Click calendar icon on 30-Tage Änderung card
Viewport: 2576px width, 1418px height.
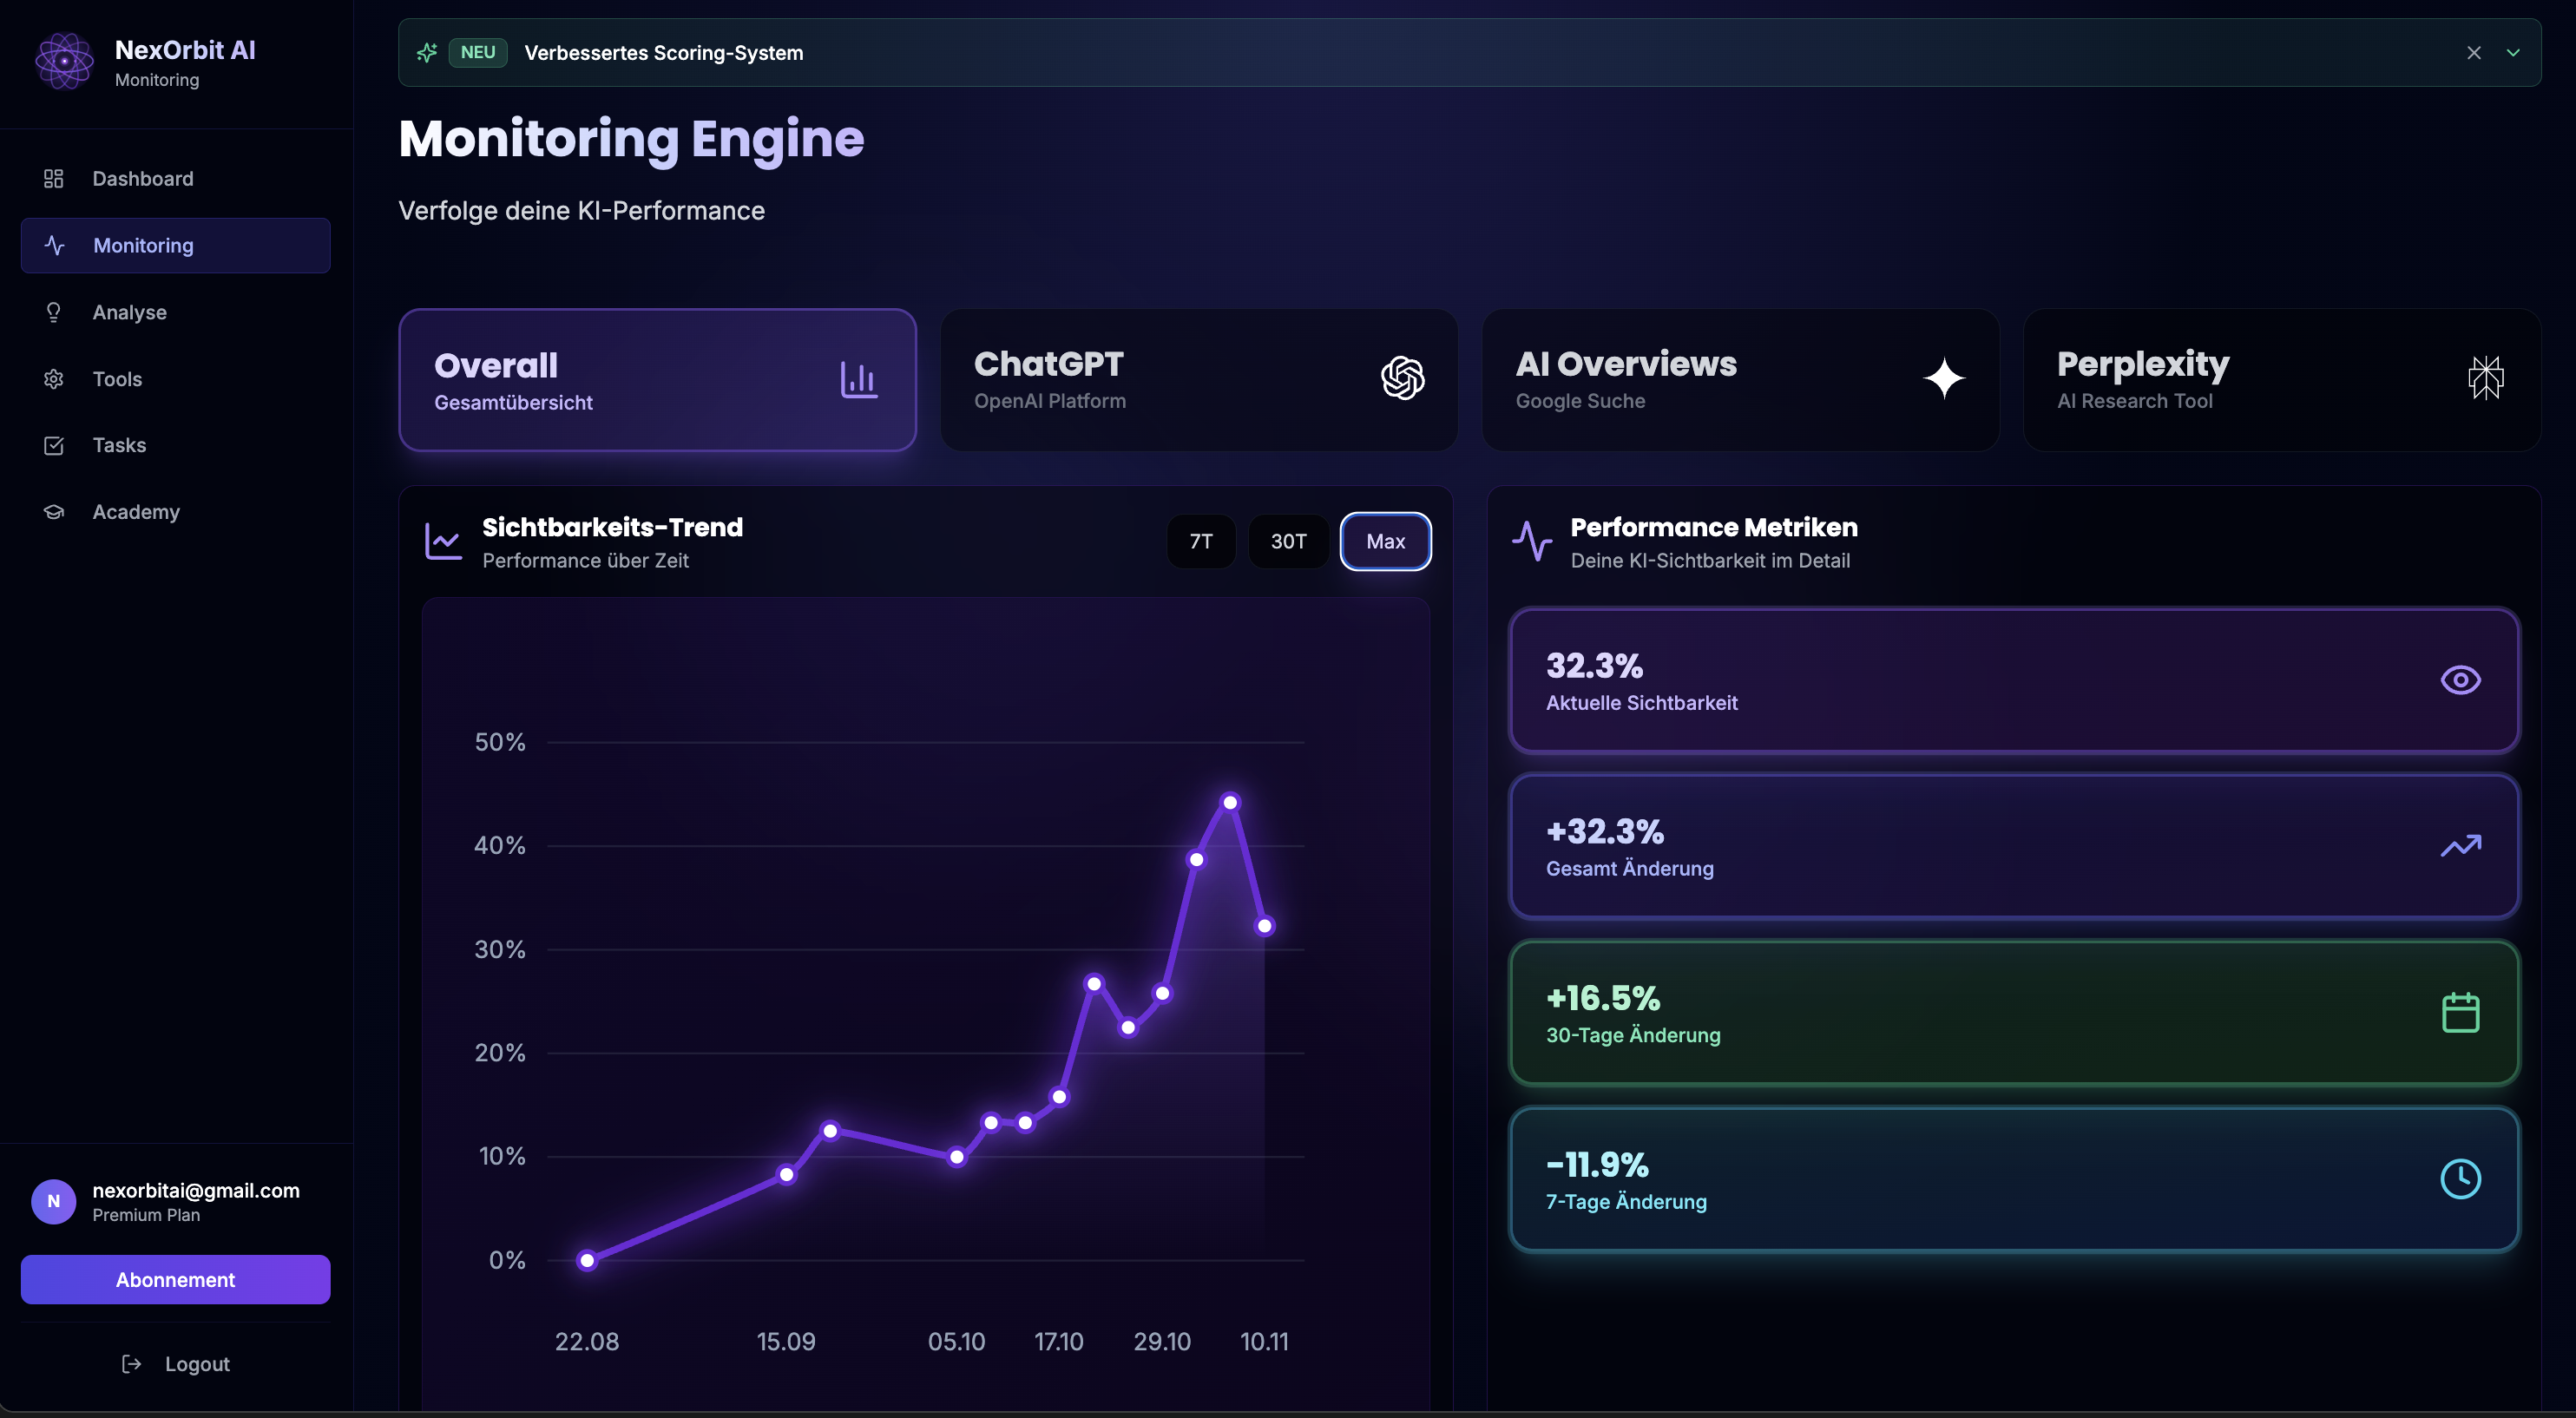(2460, 1013)
